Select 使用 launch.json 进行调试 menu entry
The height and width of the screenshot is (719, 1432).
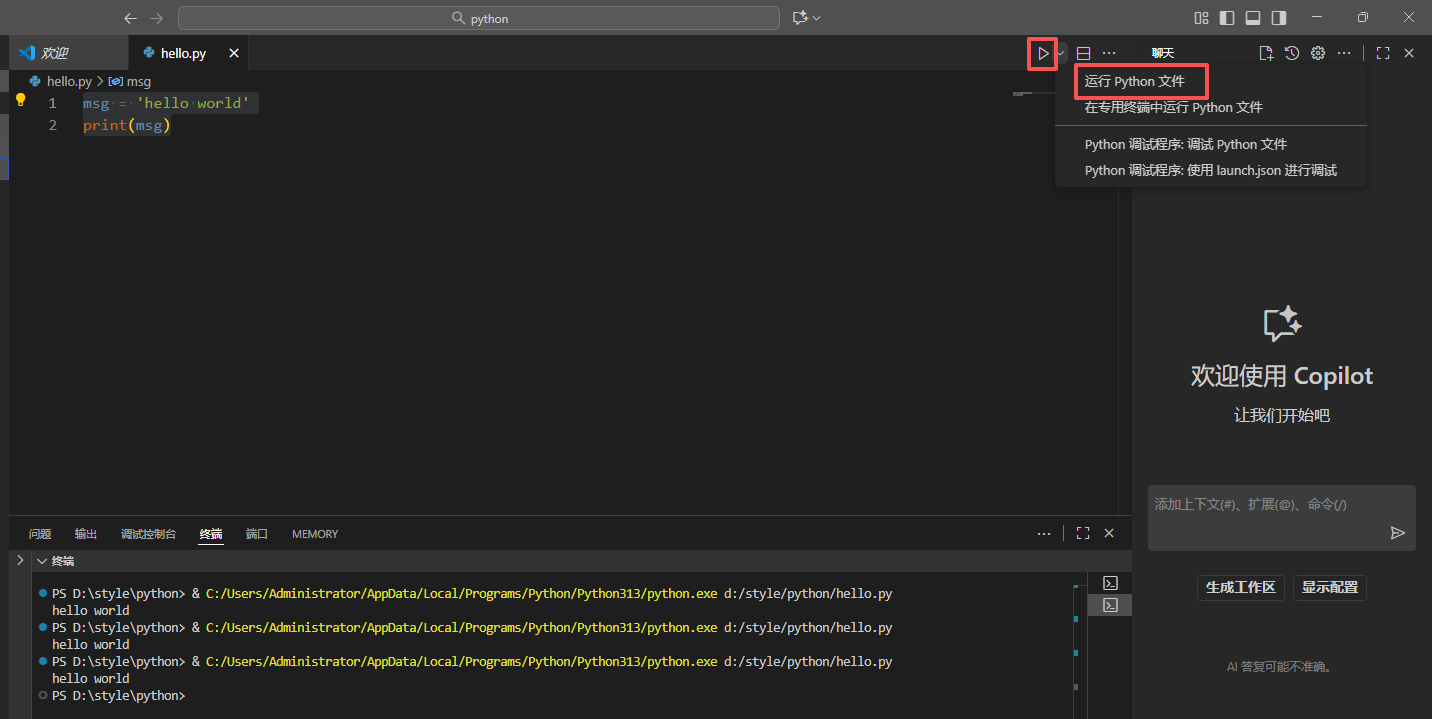[1211, 170]
